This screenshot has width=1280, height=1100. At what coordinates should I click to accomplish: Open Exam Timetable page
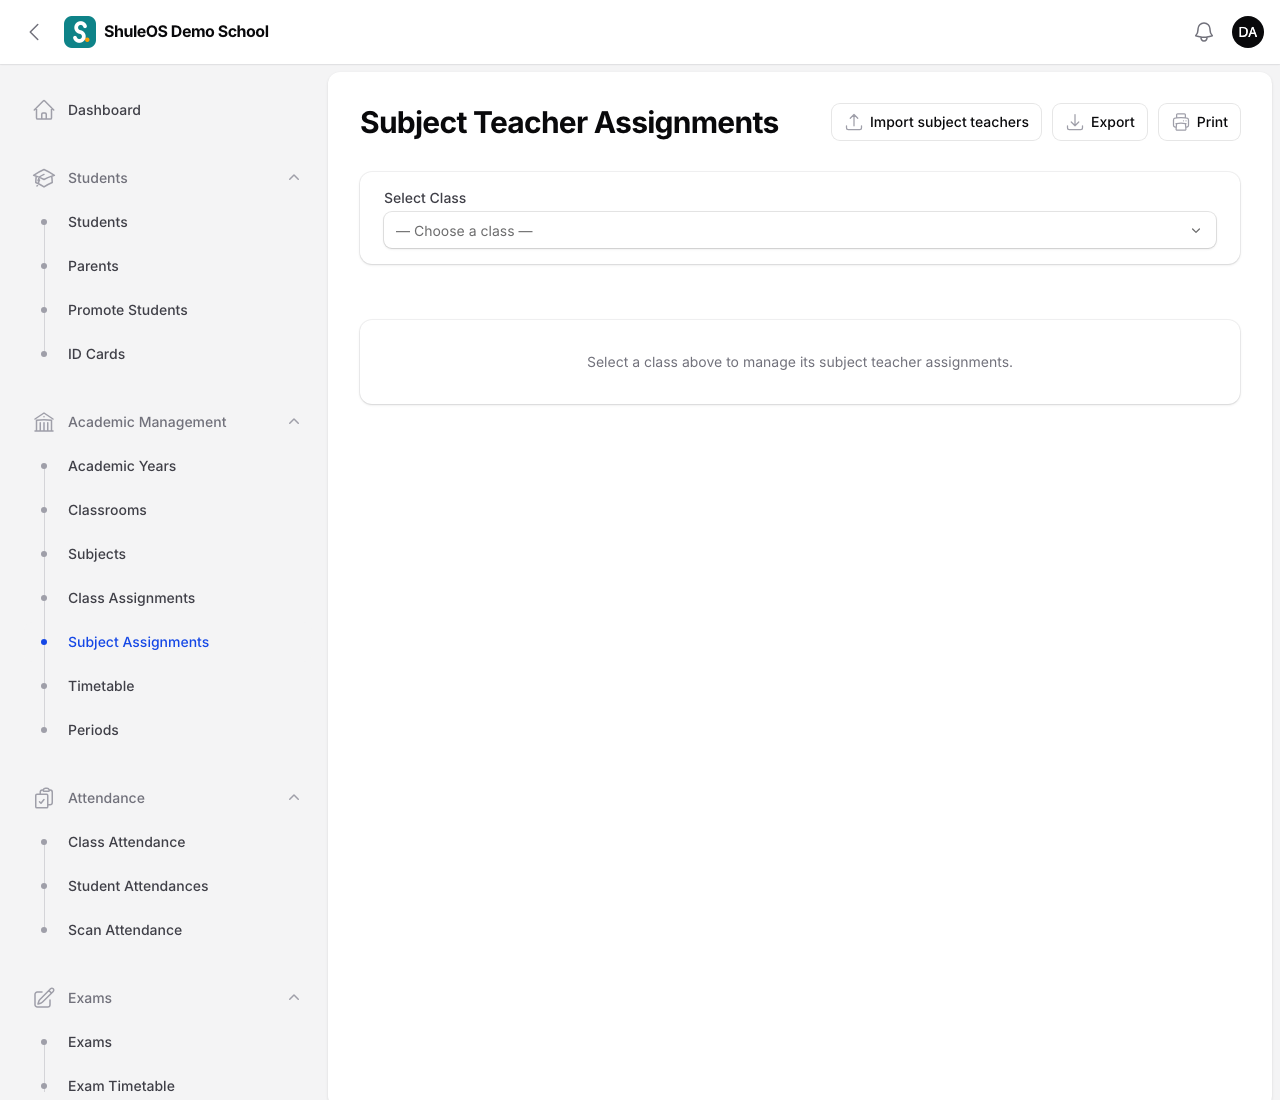(x=121, y=1086)
